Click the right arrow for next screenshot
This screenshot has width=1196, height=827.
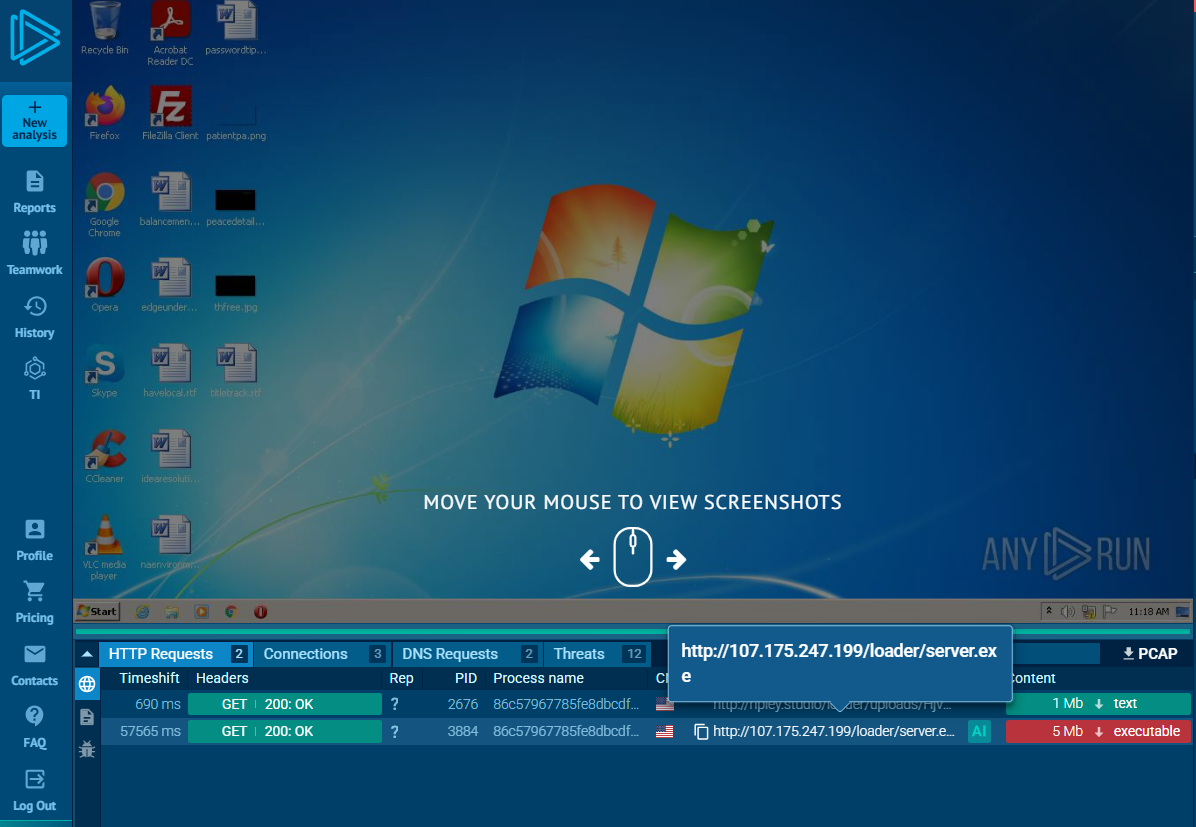(676, 560)
